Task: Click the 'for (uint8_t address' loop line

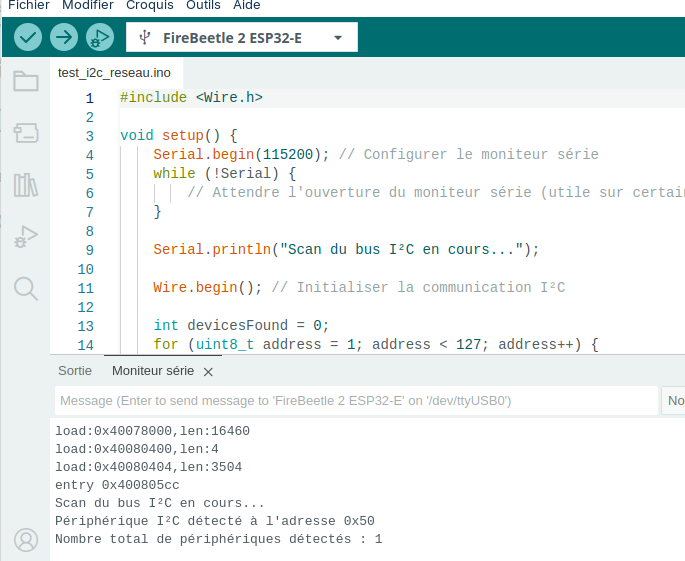Action: (376, 345)
